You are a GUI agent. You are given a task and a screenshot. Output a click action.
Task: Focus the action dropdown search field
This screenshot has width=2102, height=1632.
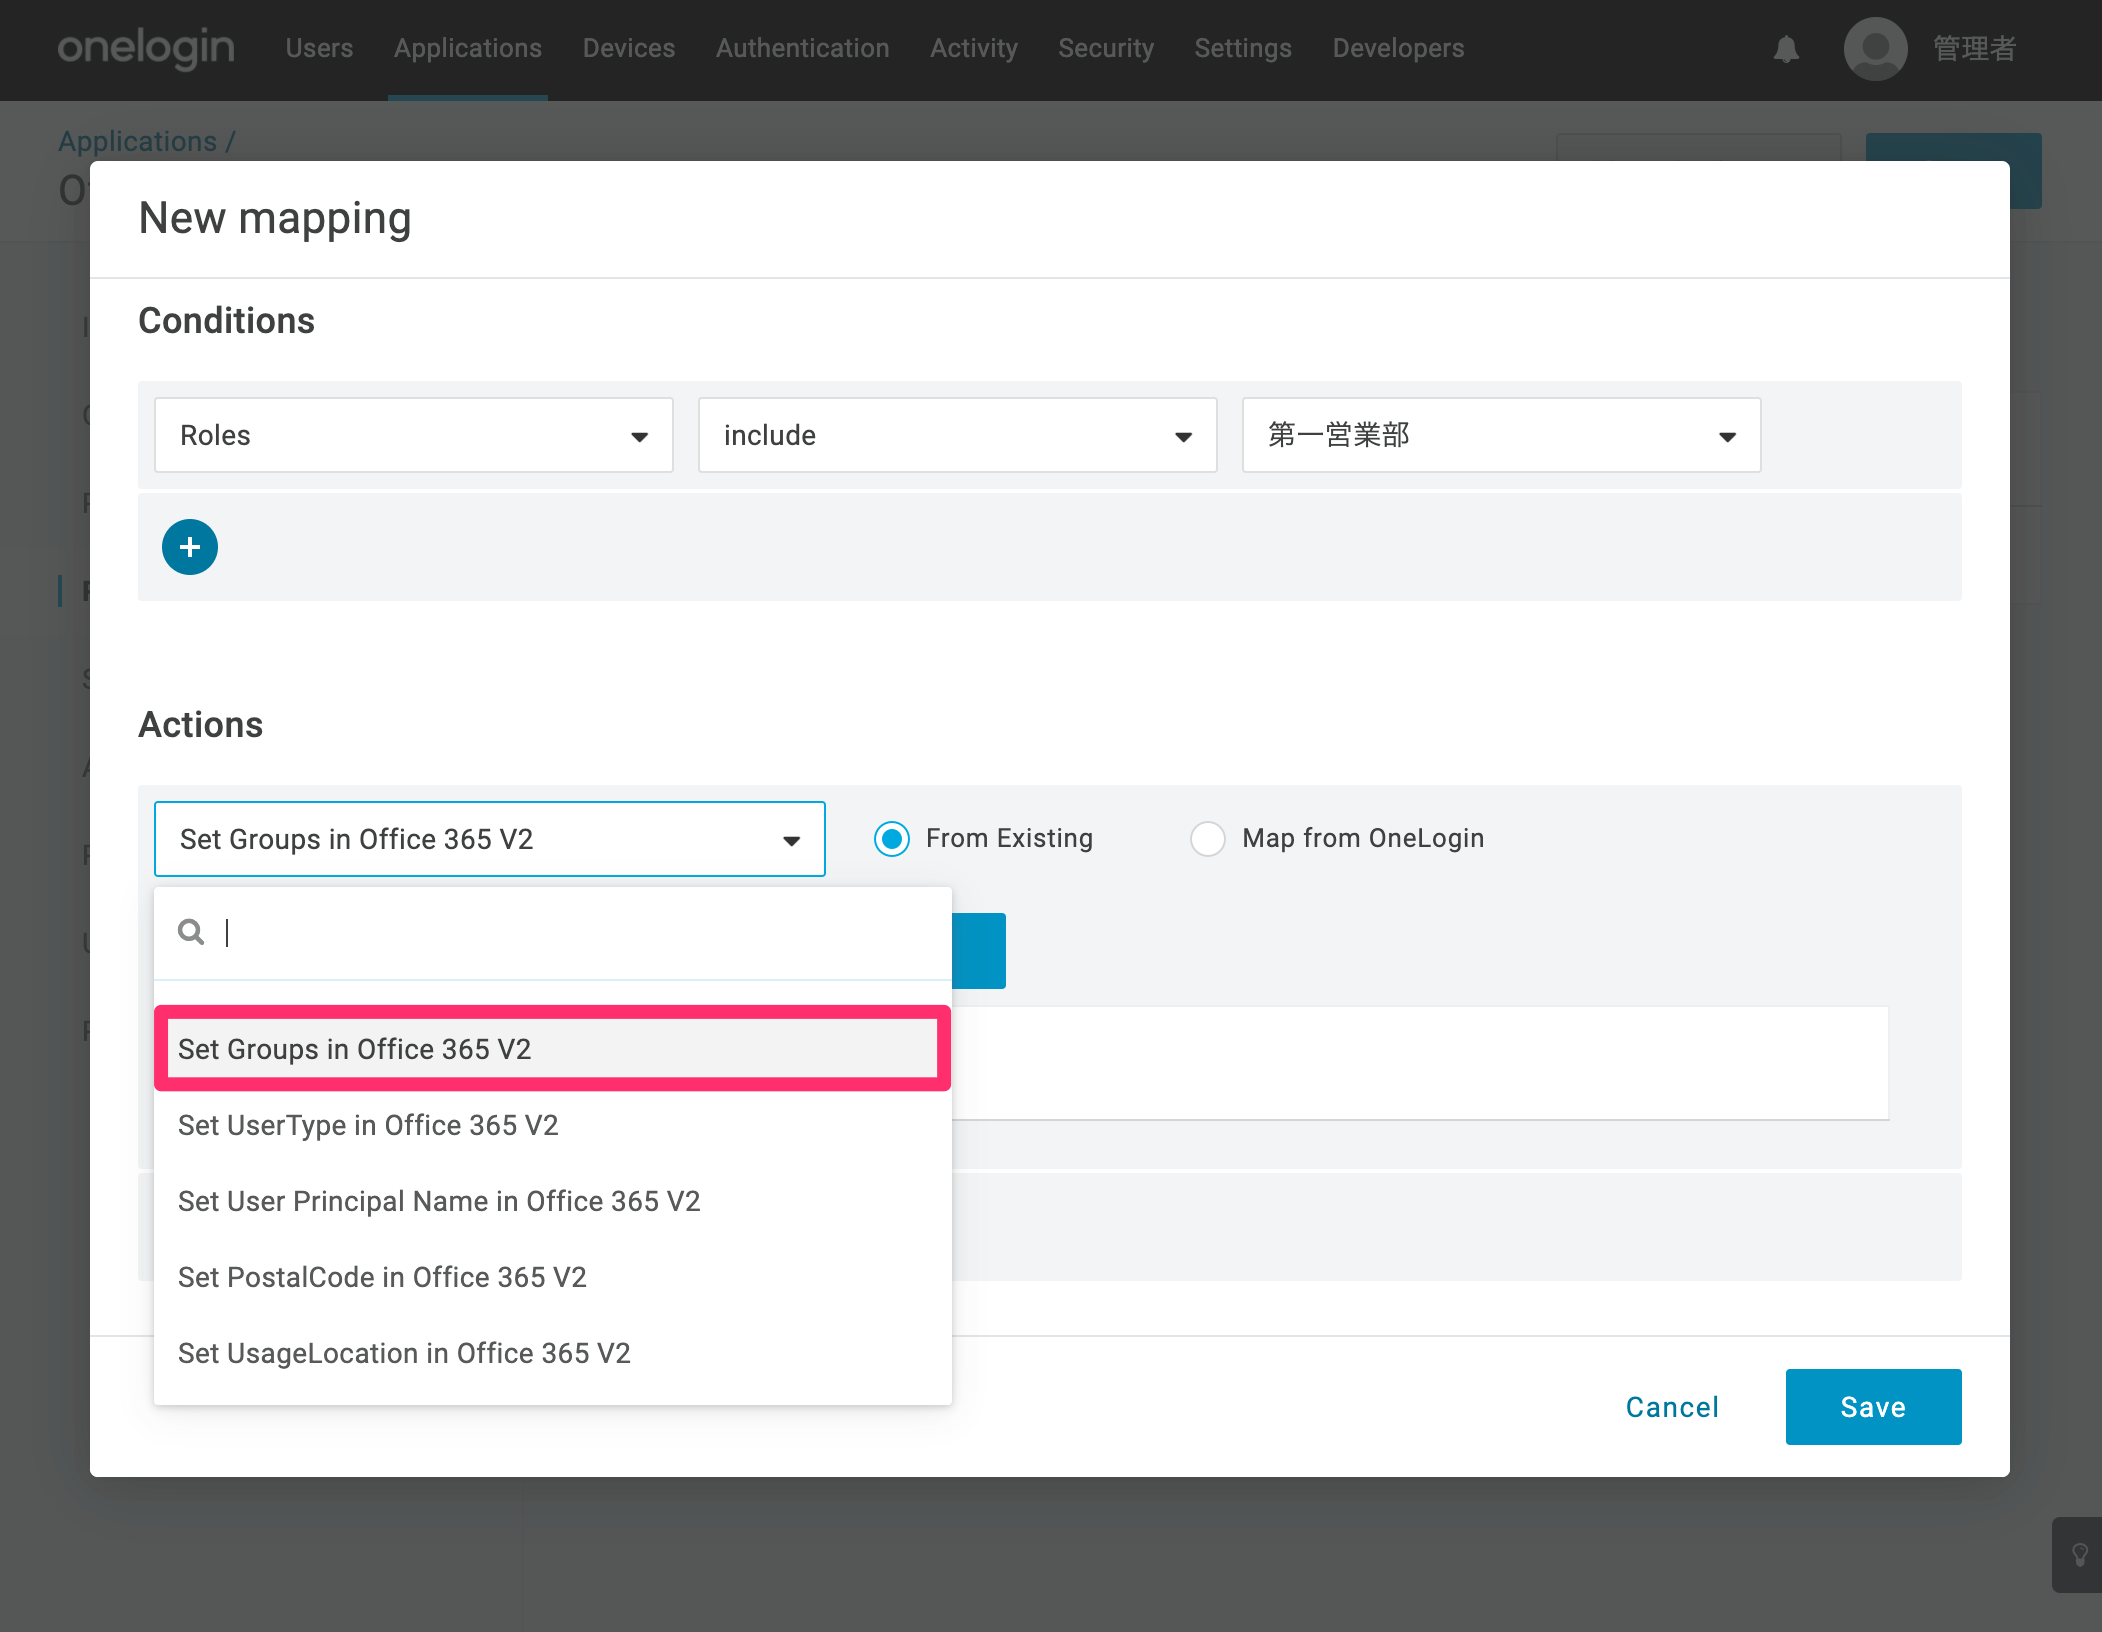[x=553, y=932]
